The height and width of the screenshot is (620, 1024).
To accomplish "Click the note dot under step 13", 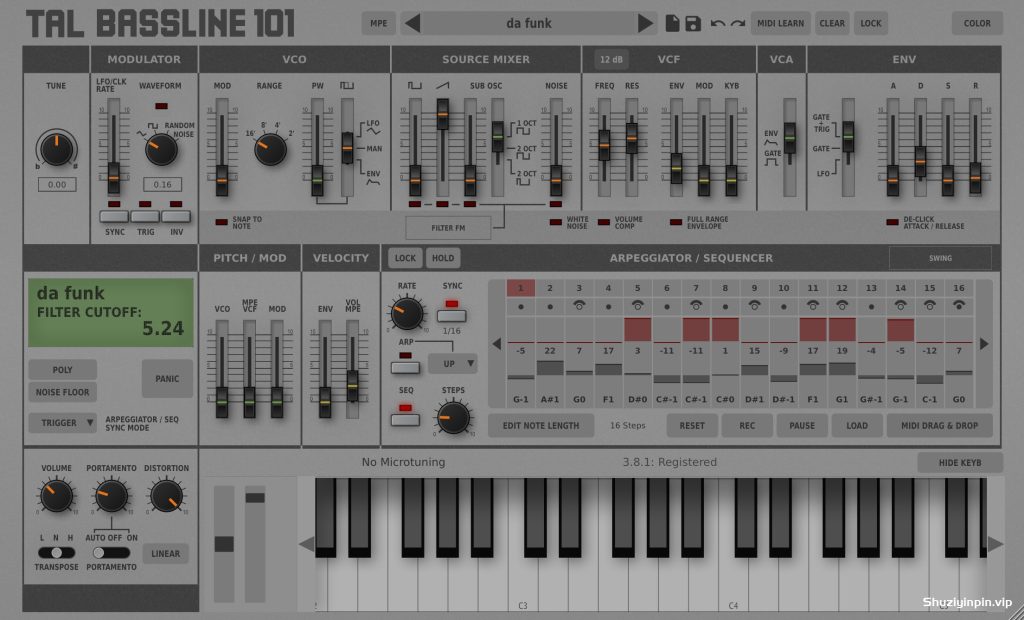I will pos(871,306).
